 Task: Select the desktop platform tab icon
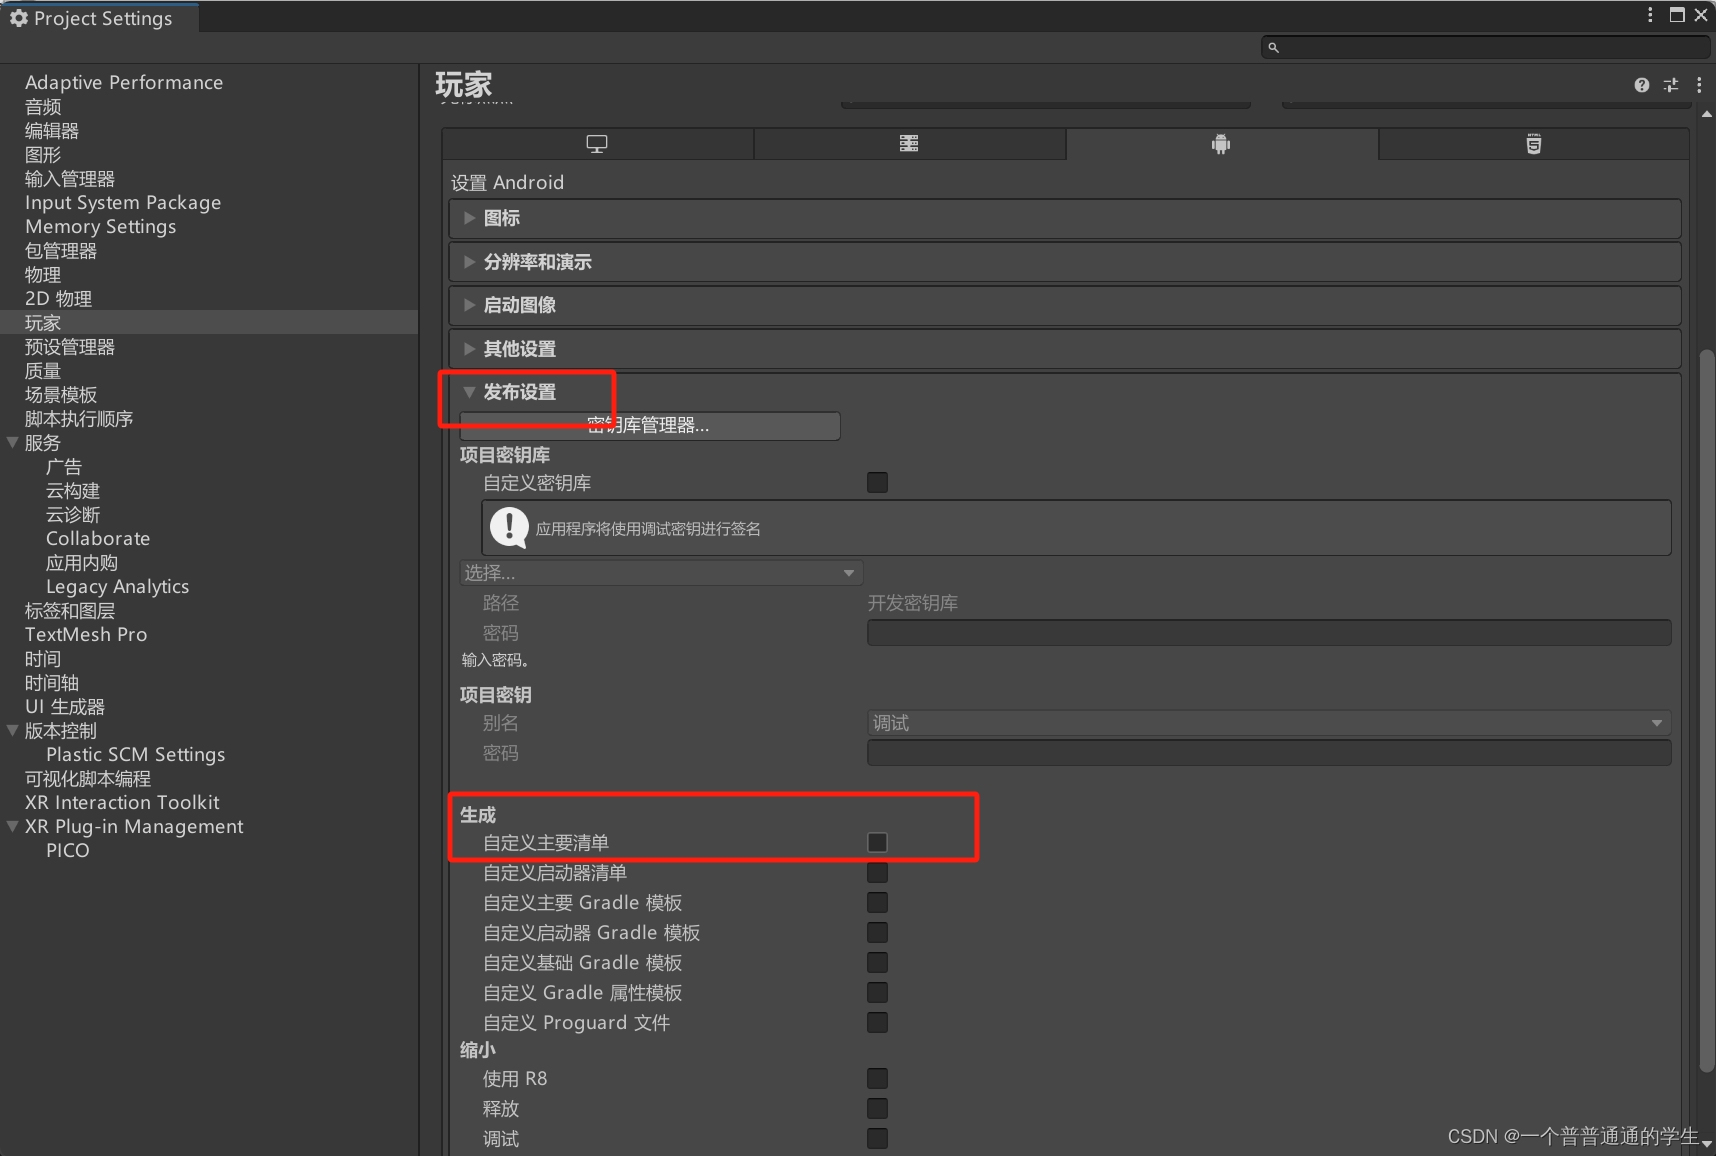tap(597, 144)
